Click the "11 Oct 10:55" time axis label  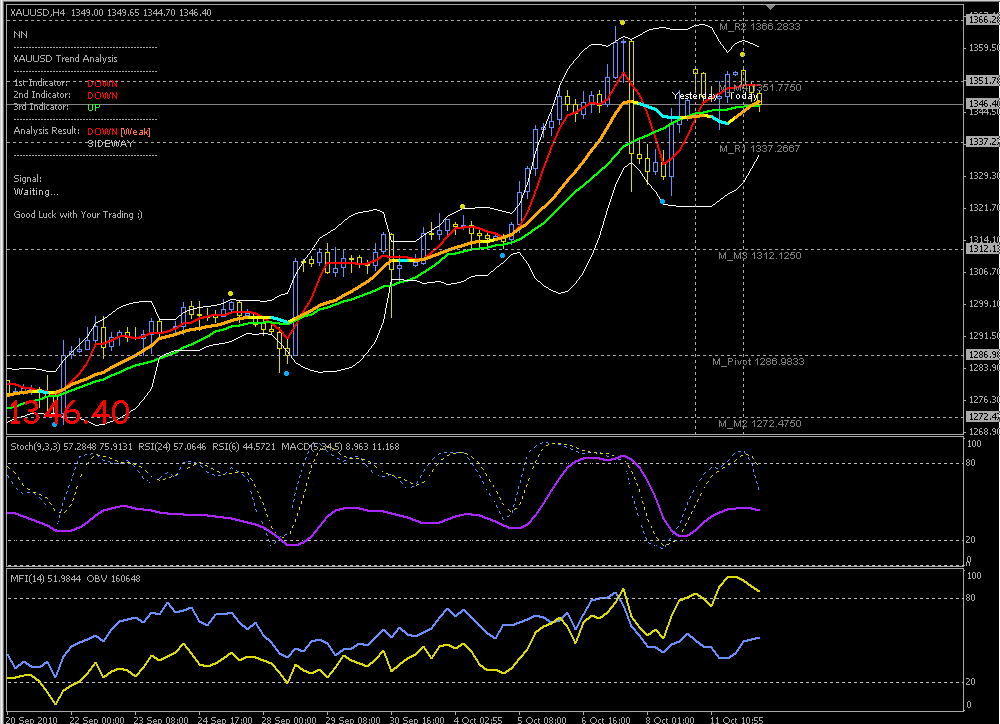tap(737, 720)
